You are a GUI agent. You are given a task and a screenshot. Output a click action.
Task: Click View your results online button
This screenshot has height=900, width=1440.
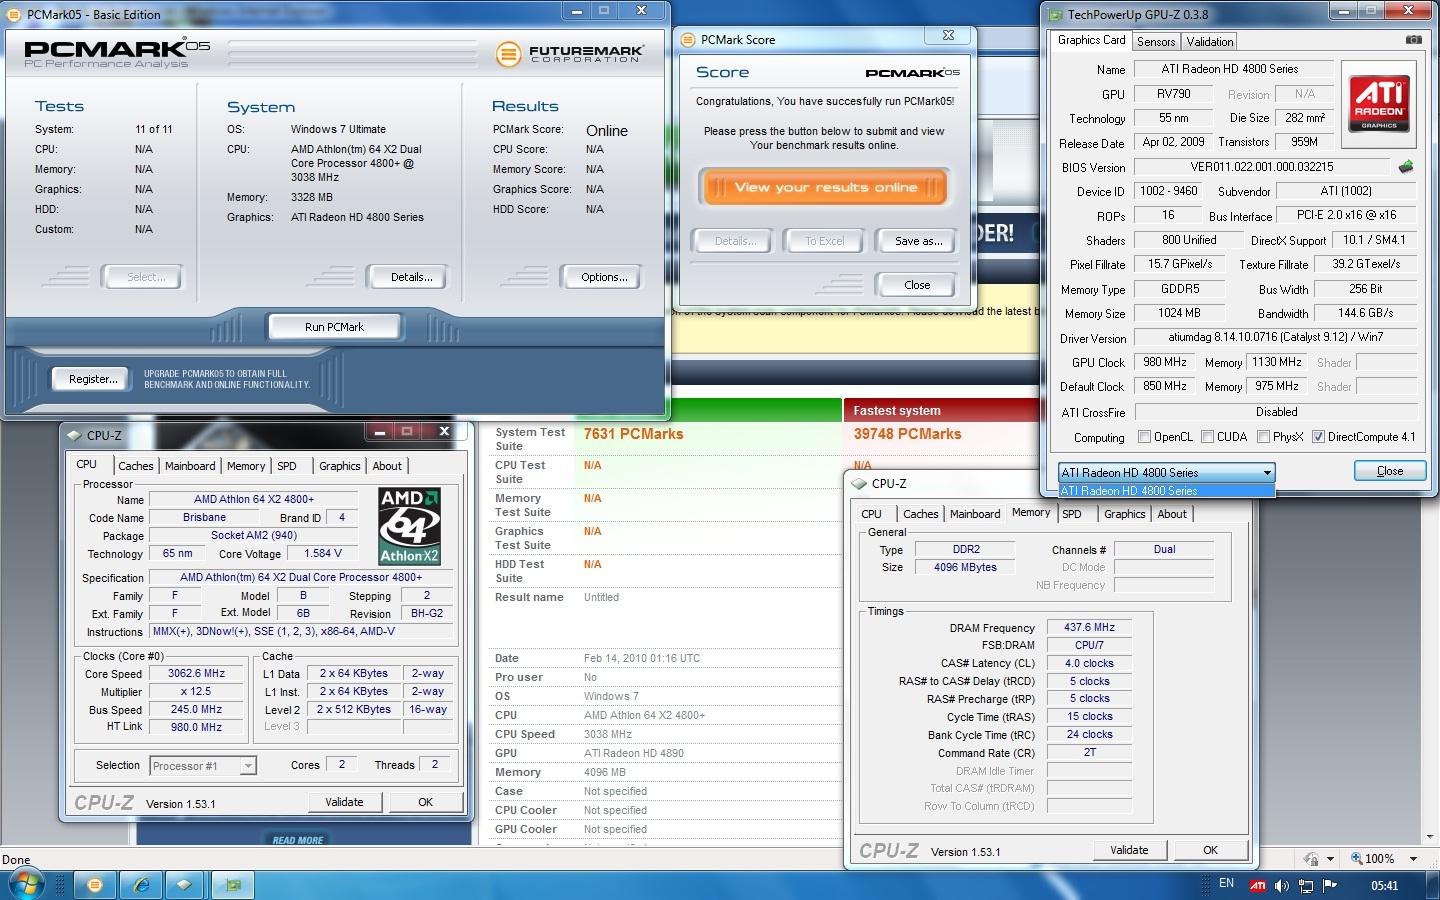click(825, 187)
